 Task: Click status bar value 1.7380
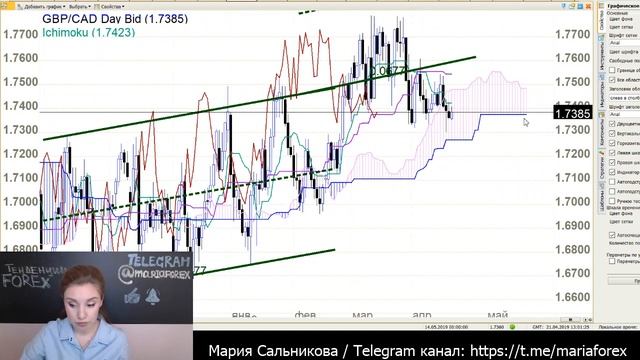point(497,327)
